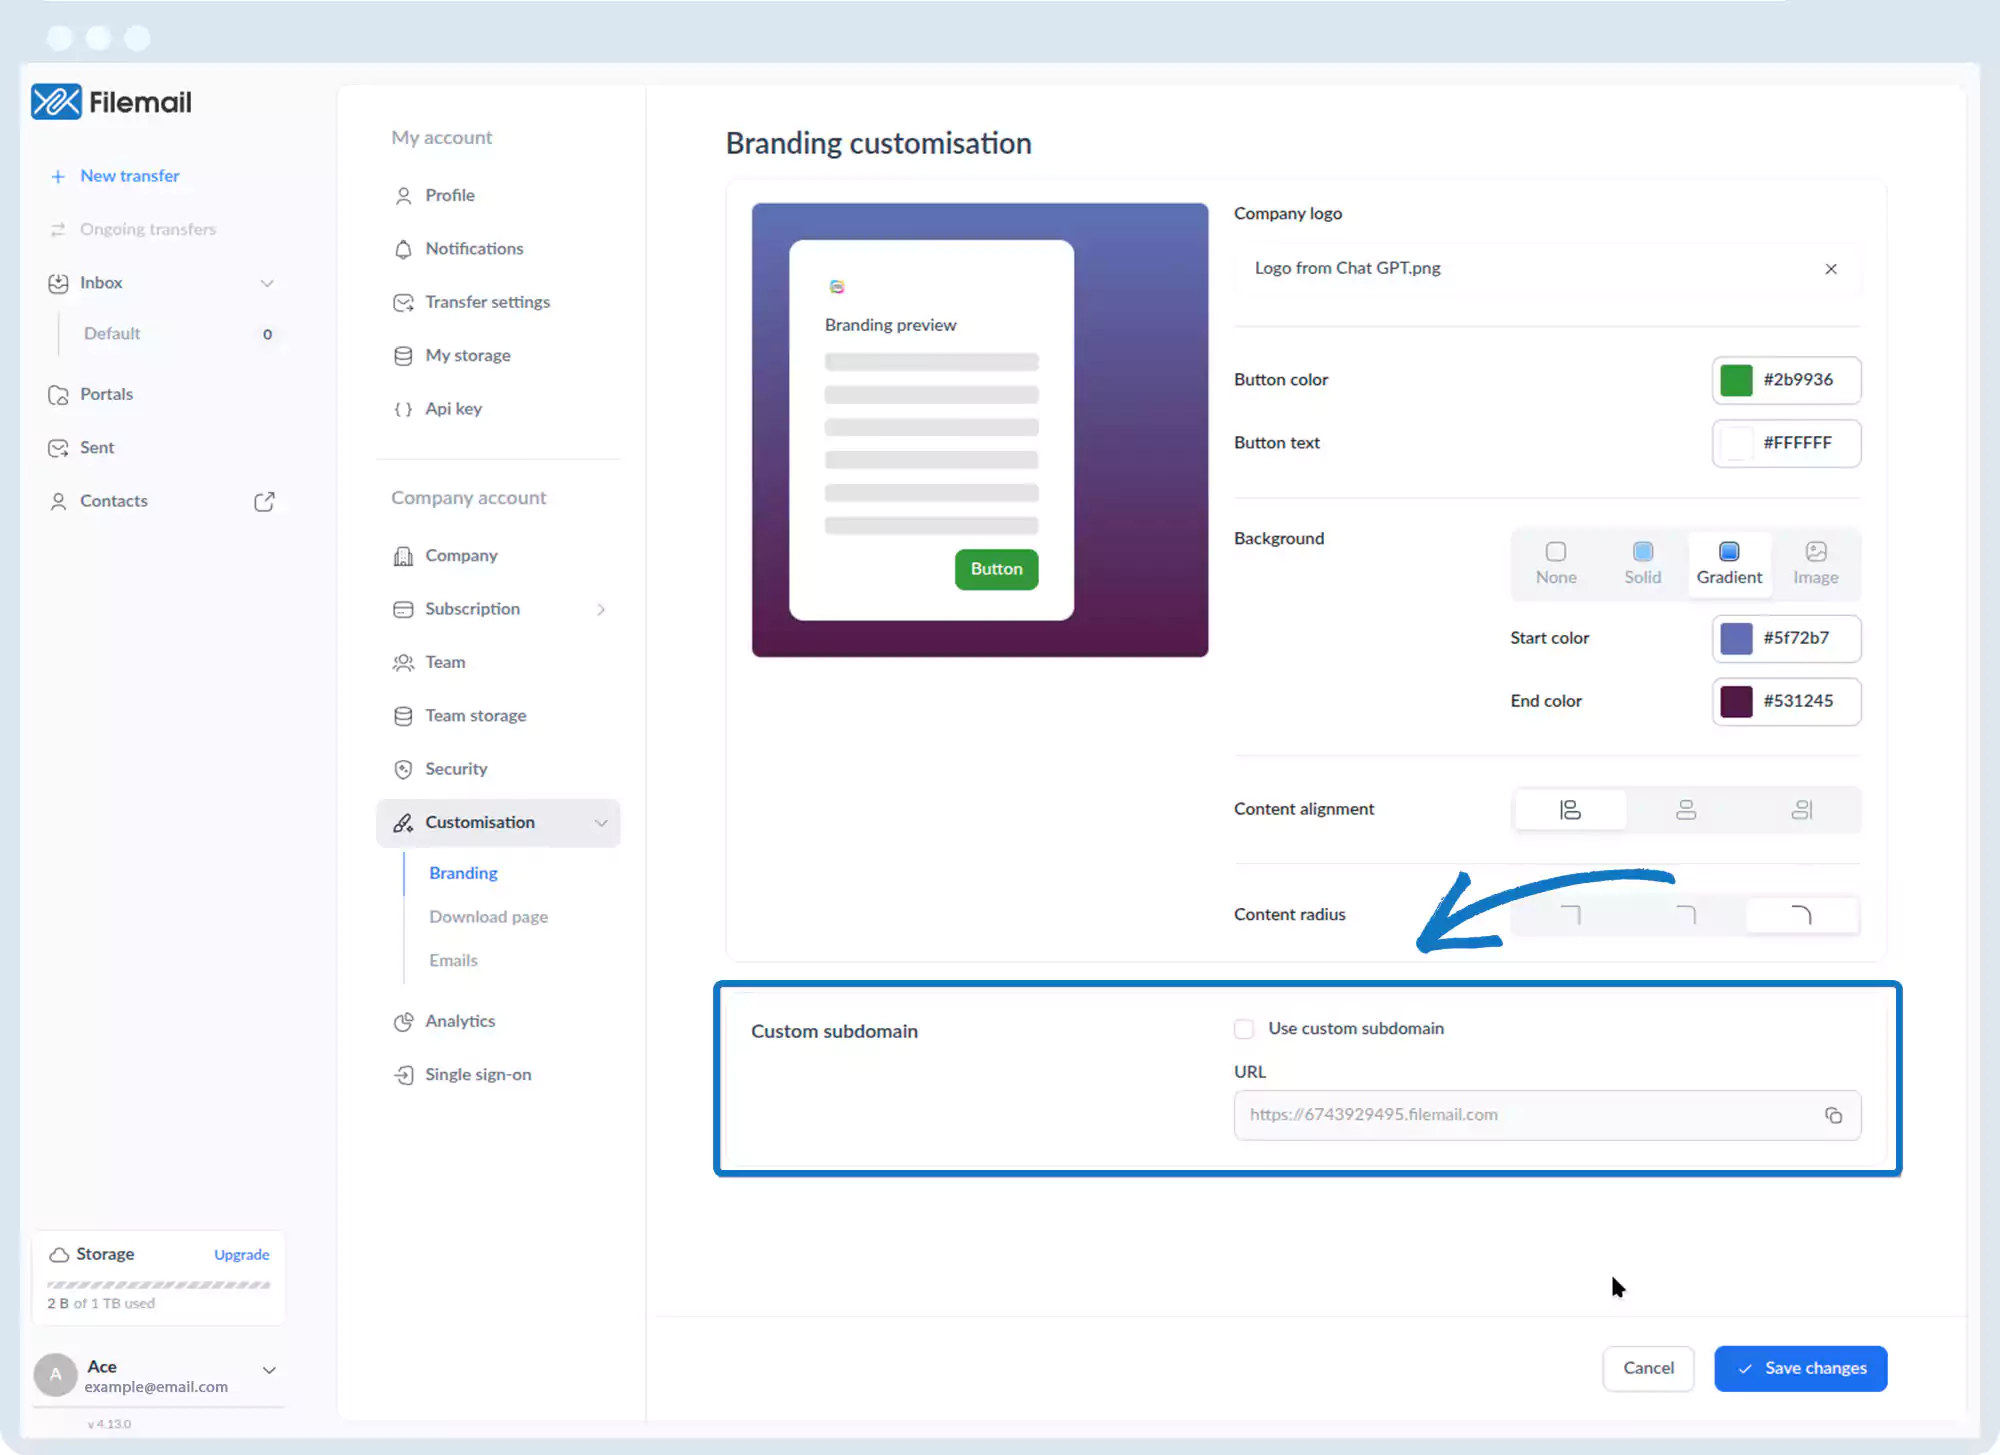Screen dimensions: 2000x1455
Task: Open Ace account dropdown menu
Action: [x=269, y=1370]
